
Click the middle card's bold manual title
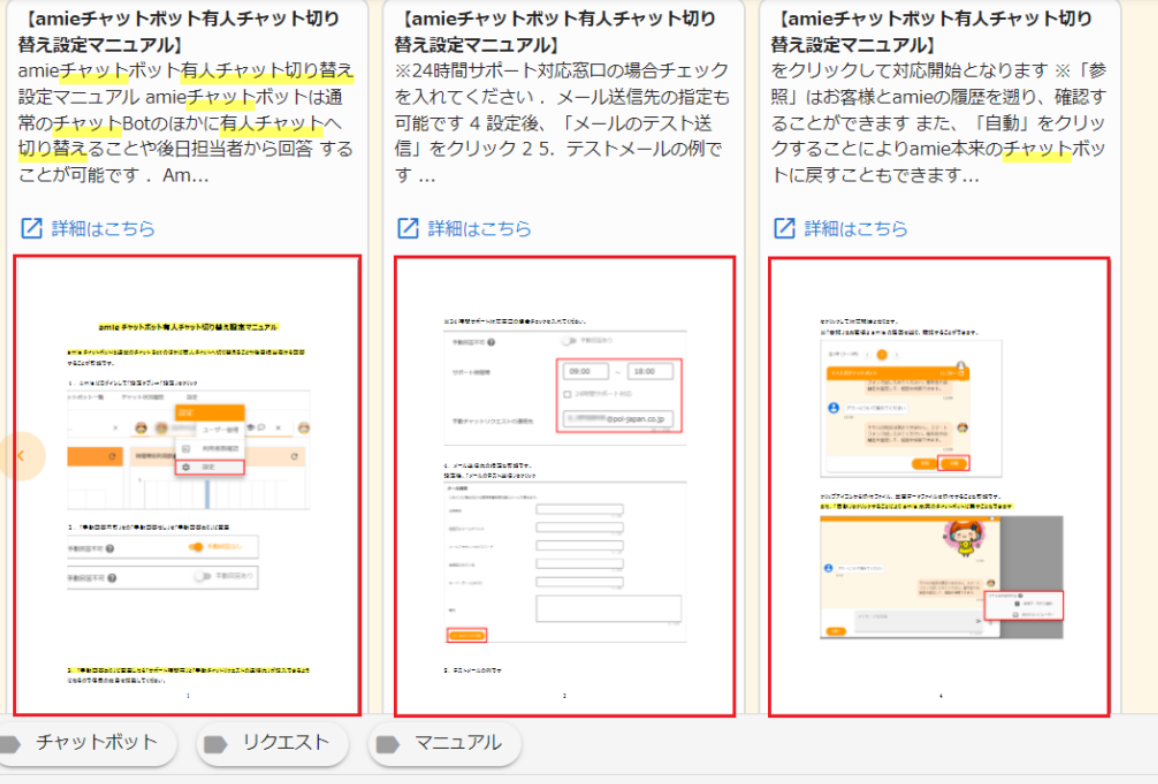[x=556, y=31]
